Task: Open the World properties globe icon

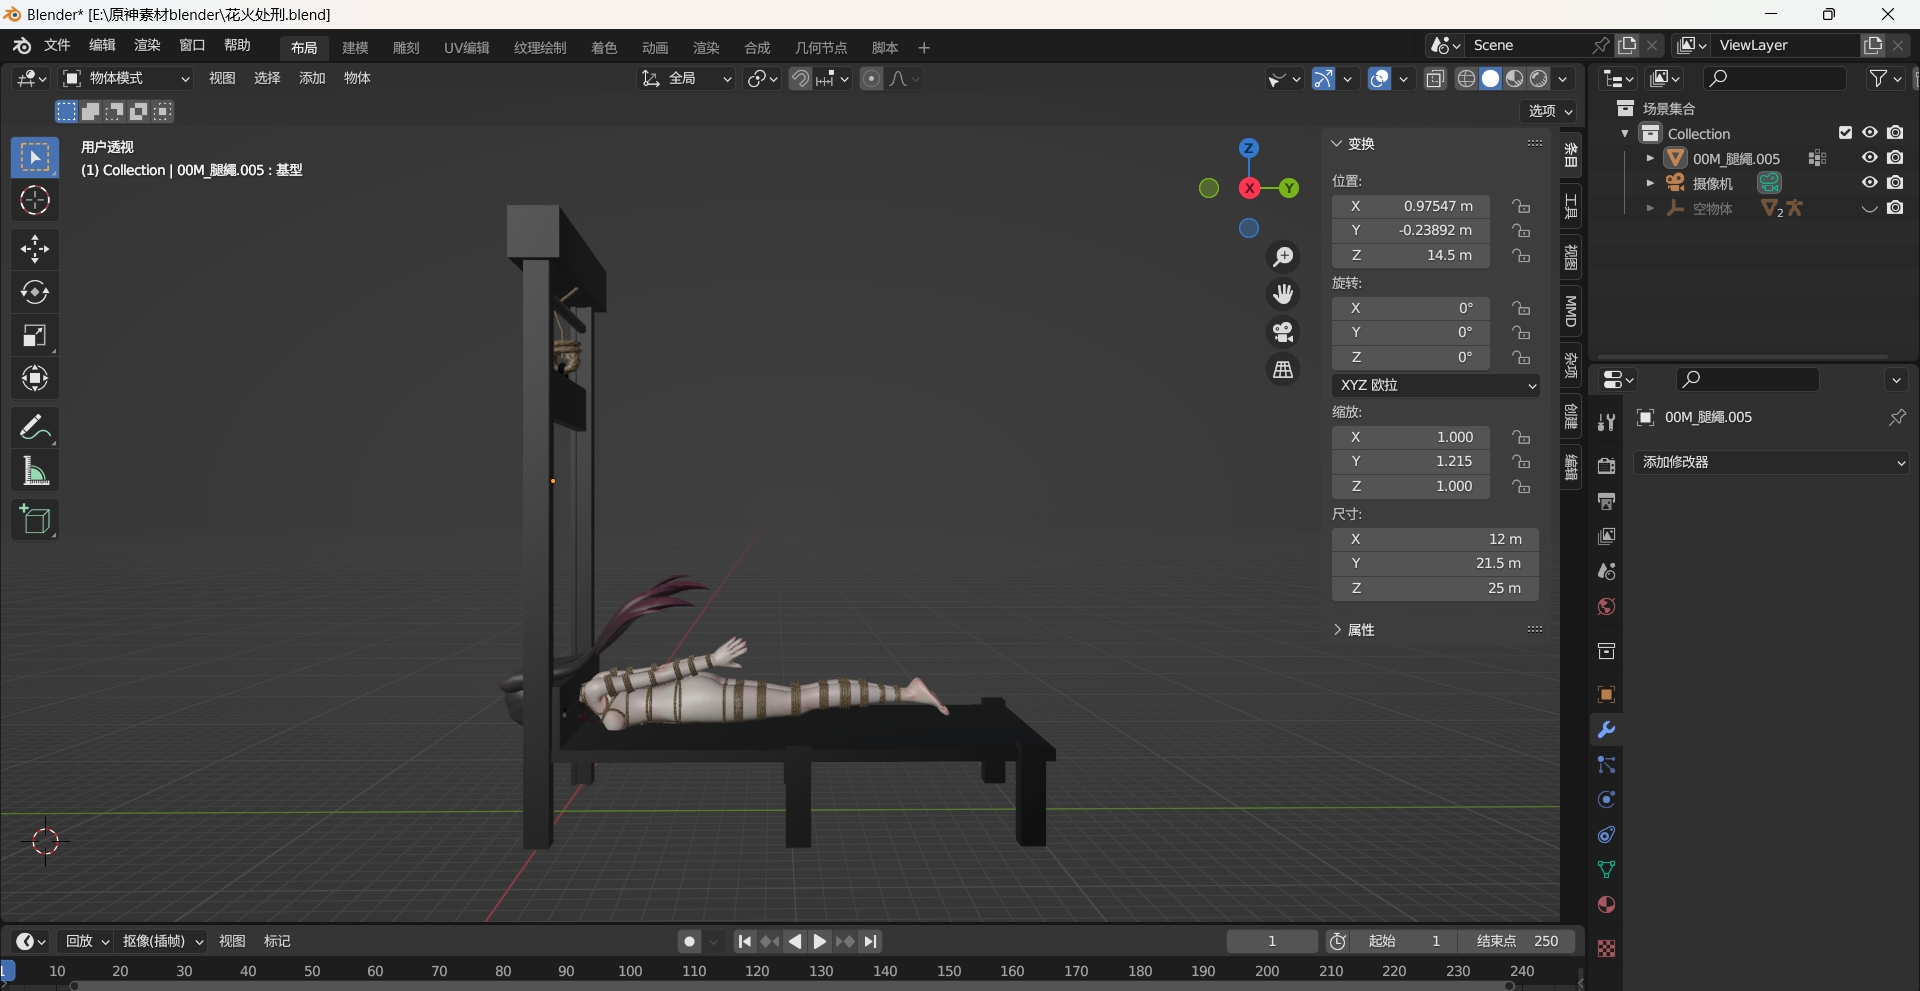Action: (1607, 607)
